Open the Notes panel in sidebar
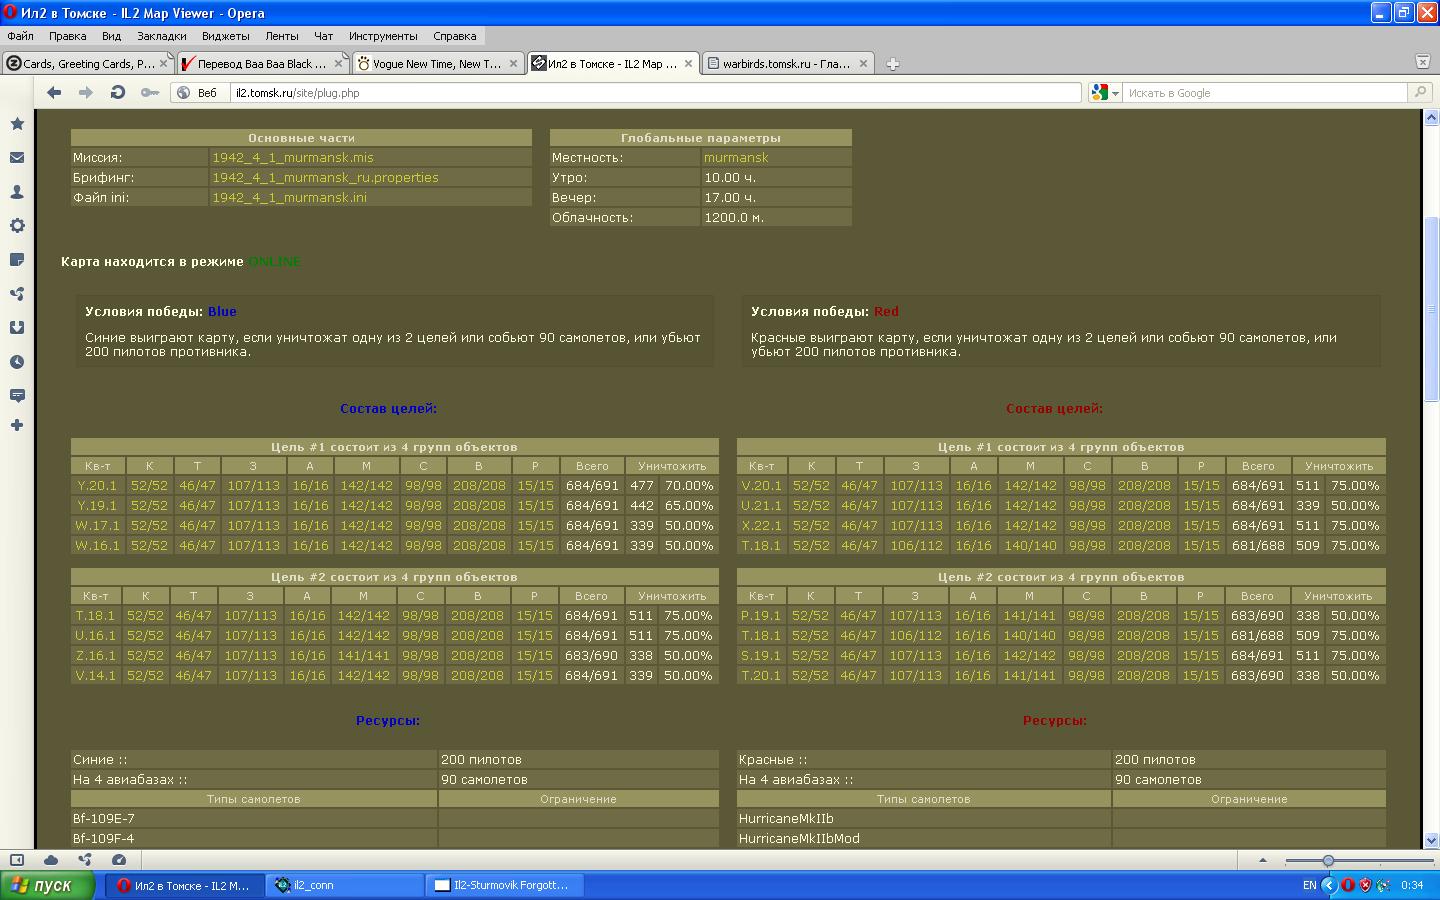Image resolution: width=1440 pixels, height=900 pixels. coord(17,260)
